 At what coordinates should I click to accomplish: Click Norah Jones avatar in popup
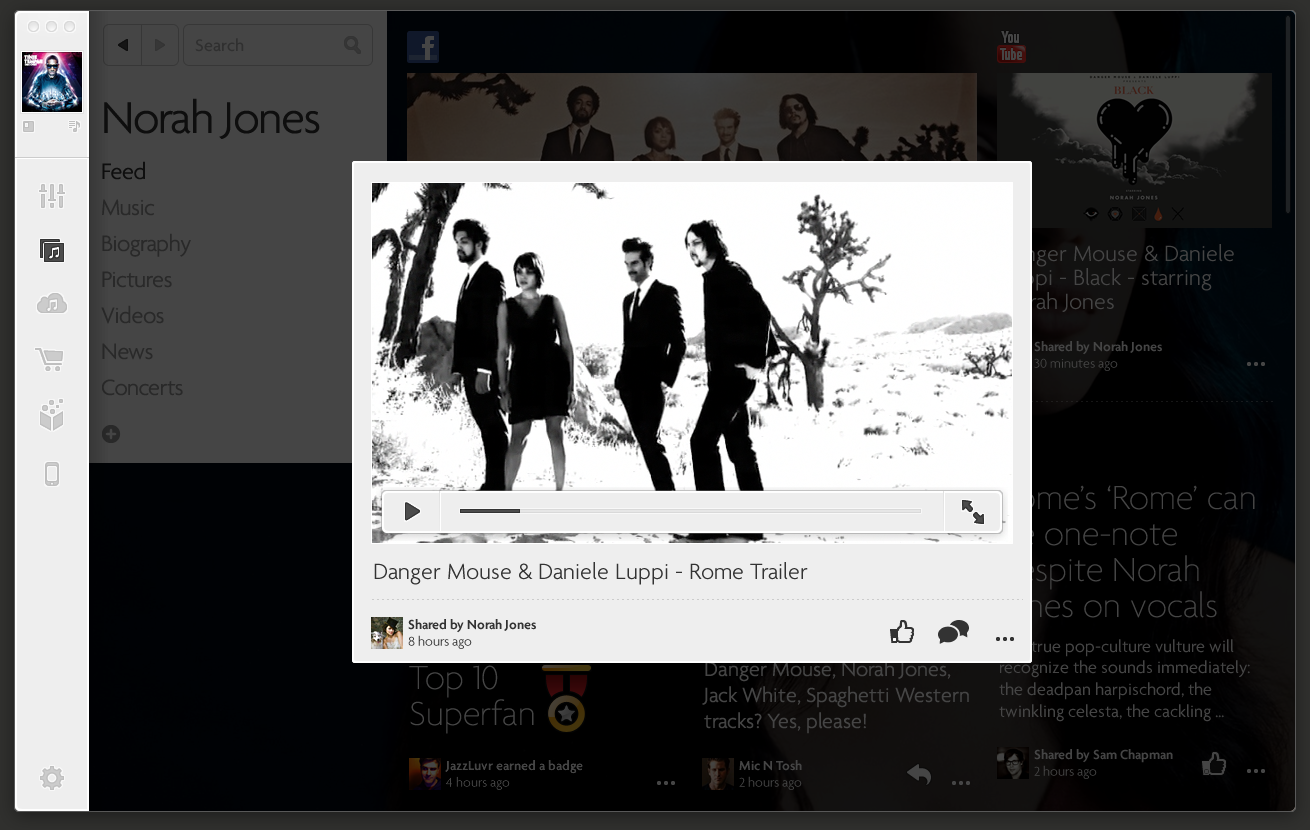(x=387, y=633)
